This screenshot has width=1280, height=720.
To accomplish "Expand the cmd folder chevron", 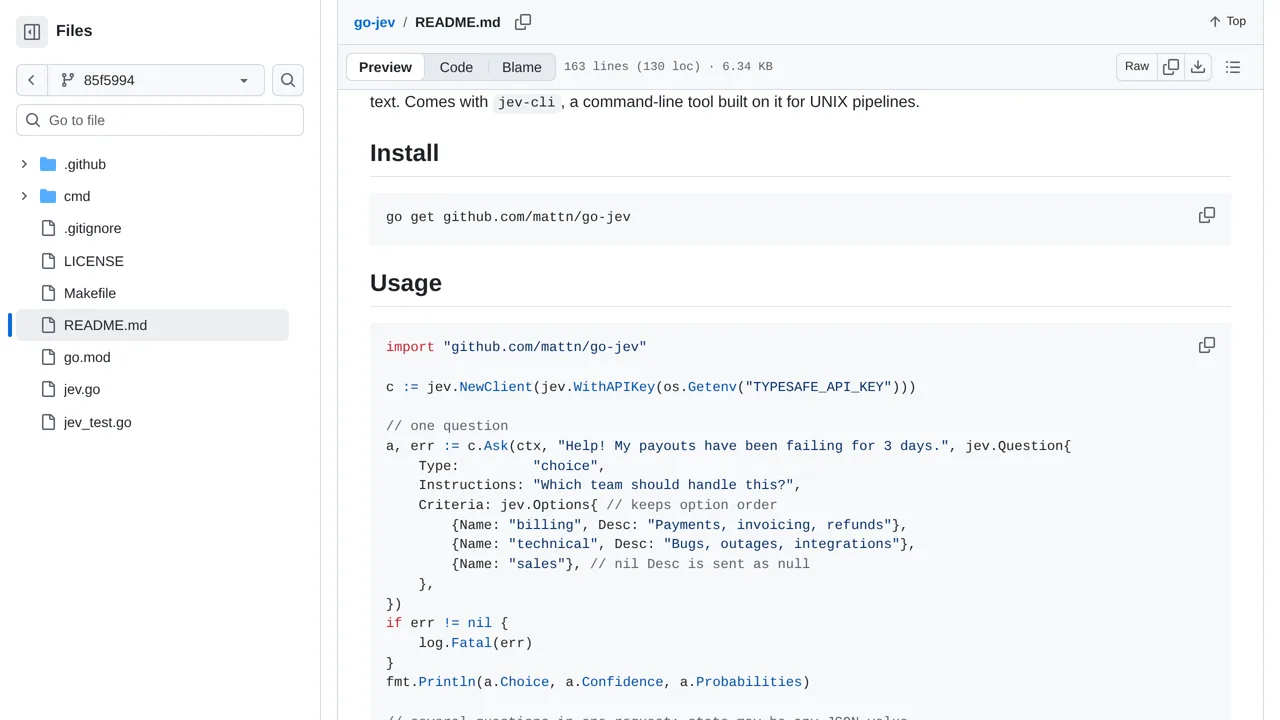I will 24,196.
